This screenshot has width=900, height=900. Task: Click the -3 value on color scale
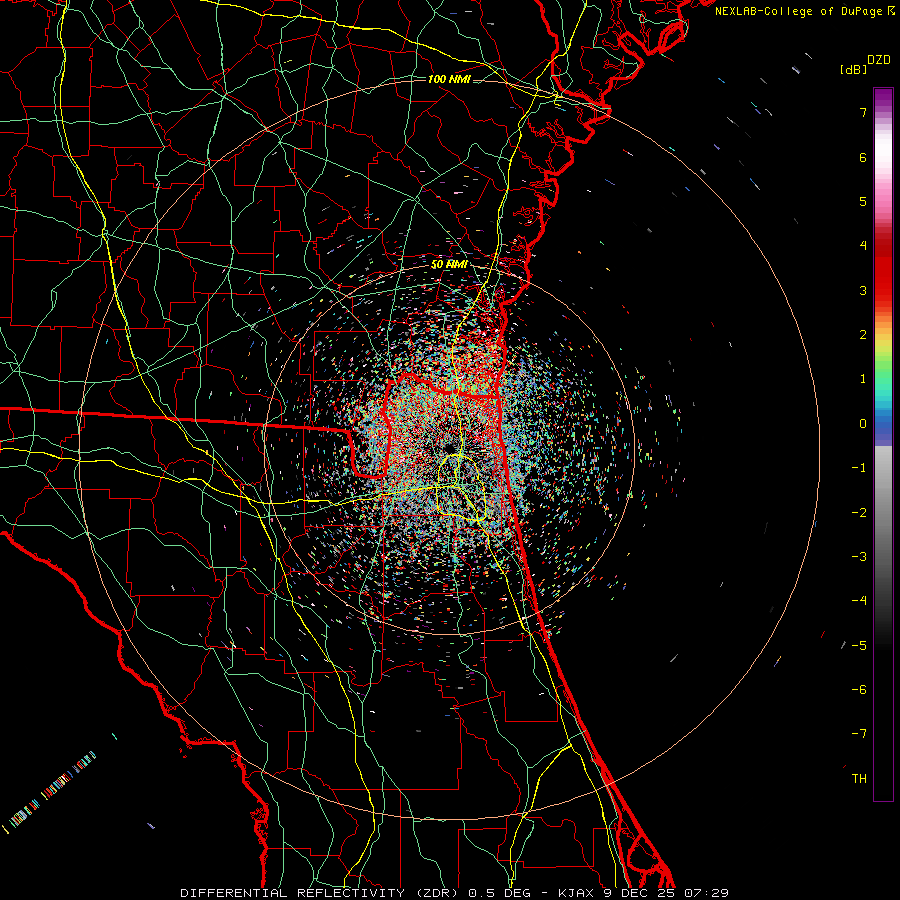pyautogui.click(x=859, y=557)
